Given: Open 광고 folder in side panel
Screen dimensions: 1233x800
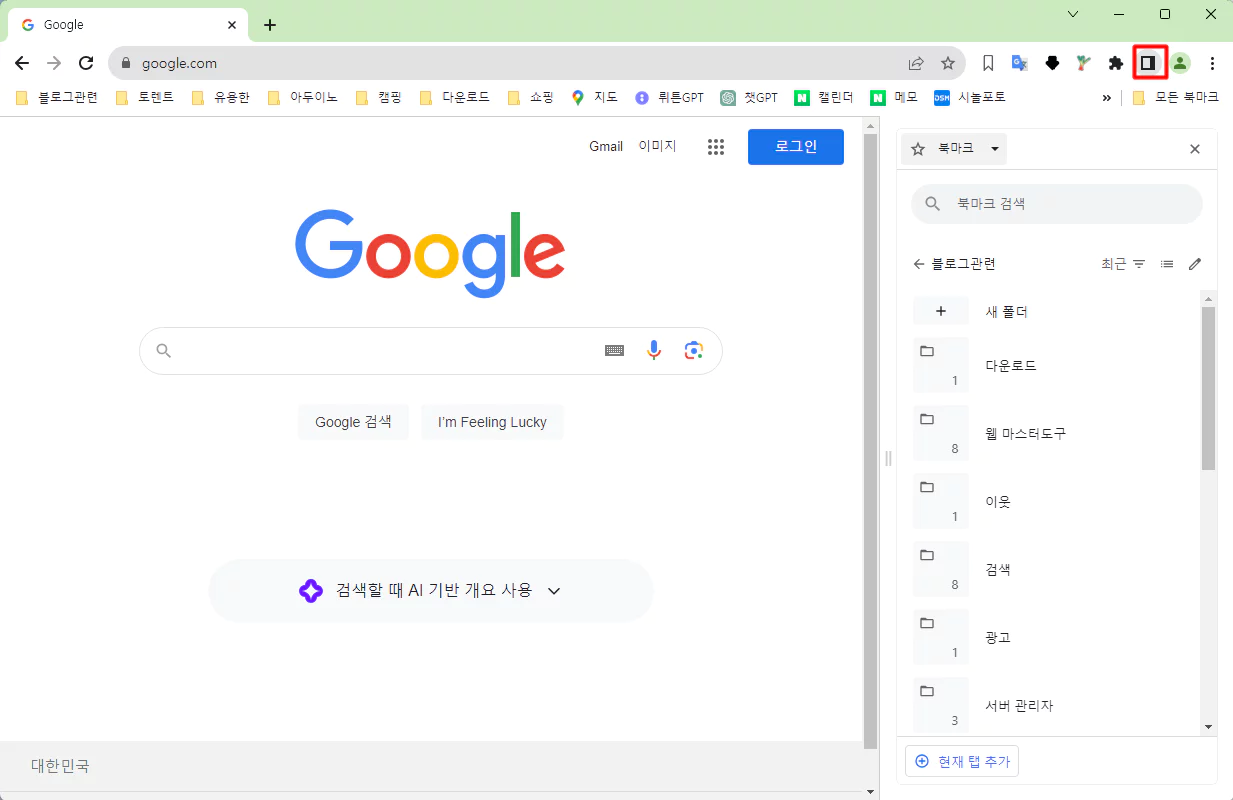Looking at the screenshot, I should pos(1056,637).
